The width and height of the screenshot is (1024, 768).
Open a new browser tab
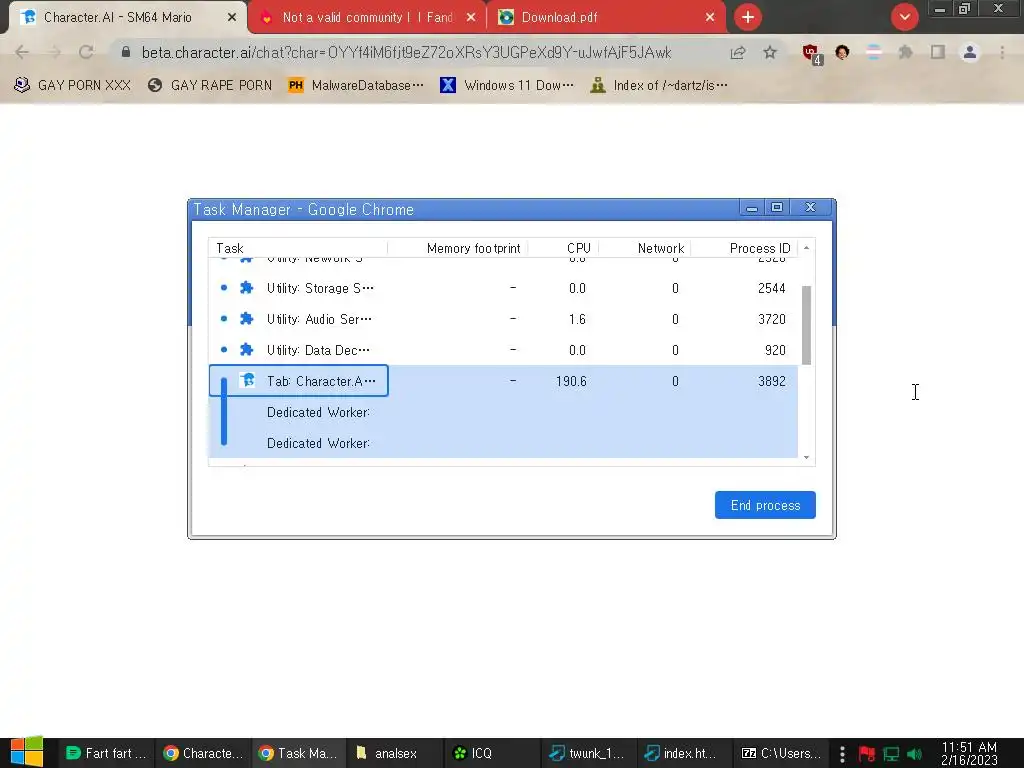pyautogui.click(x=748, y=17)
